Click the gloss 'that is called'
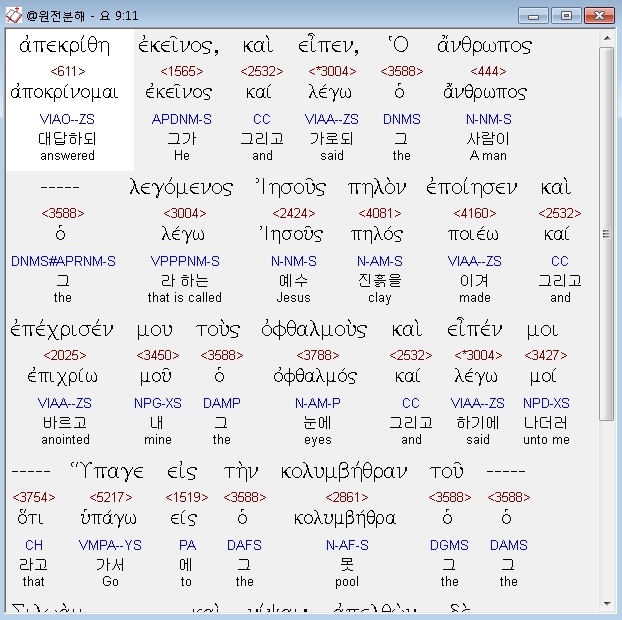This screenshot has height=620, width=622. (185, 298)
